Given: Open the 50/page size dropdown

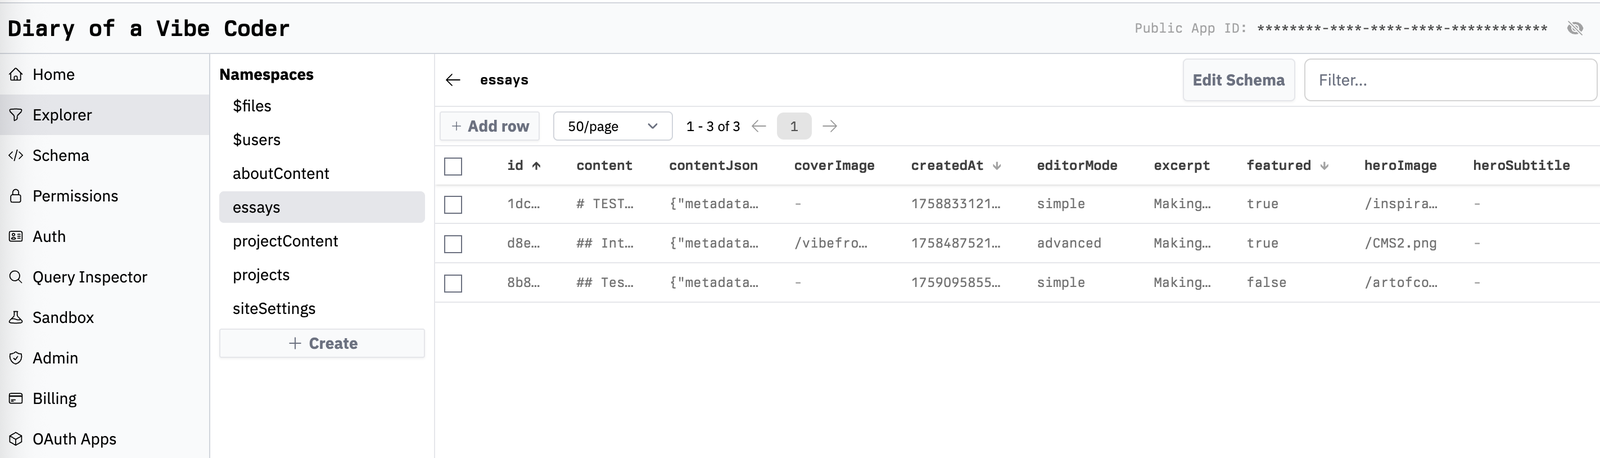Looking at the screenshot, I should tap(612, 126).
